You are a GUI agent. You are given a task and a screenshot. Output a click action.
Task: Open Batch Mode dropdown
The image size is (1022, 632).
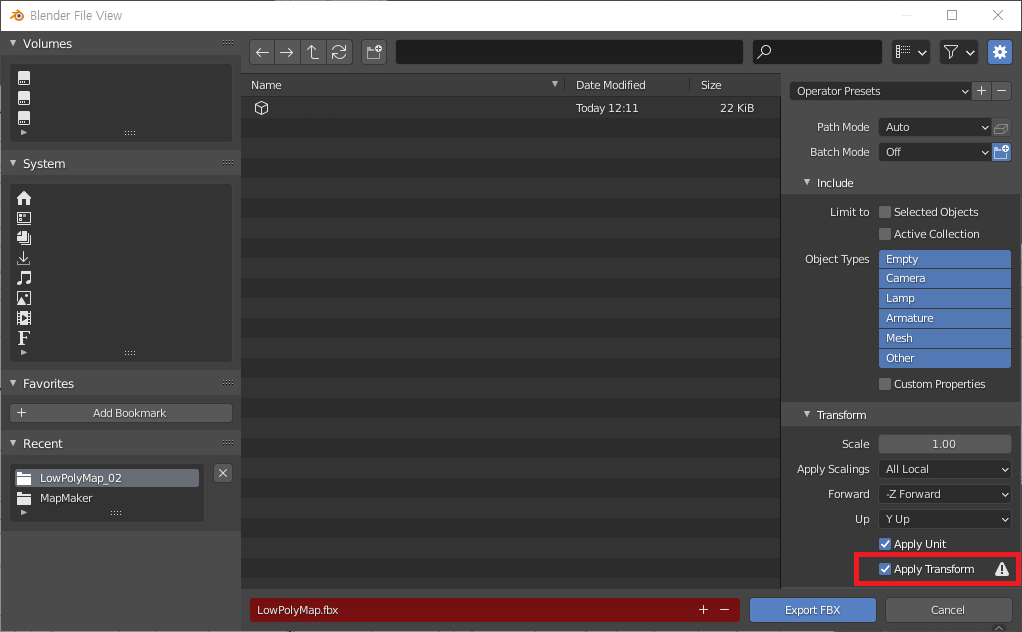click(935, 152)
